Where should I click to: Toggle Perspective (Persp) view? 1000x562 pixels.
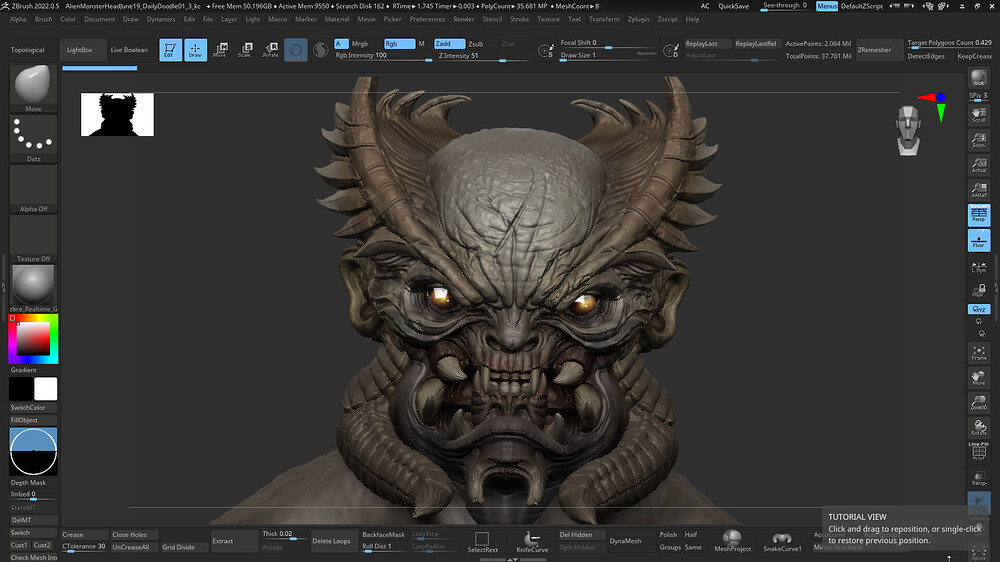pos(978,215)
